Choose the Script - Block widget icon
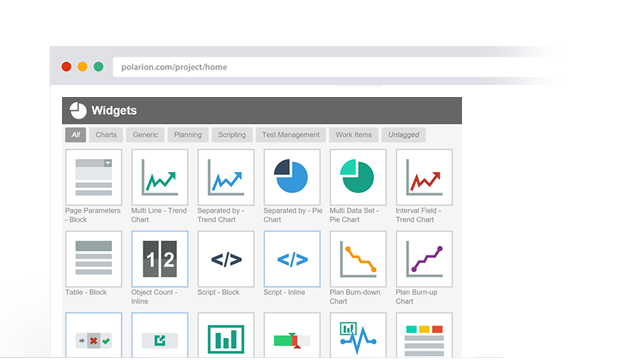This screenshot has height=360, width=640. click(x=226, y=259)
